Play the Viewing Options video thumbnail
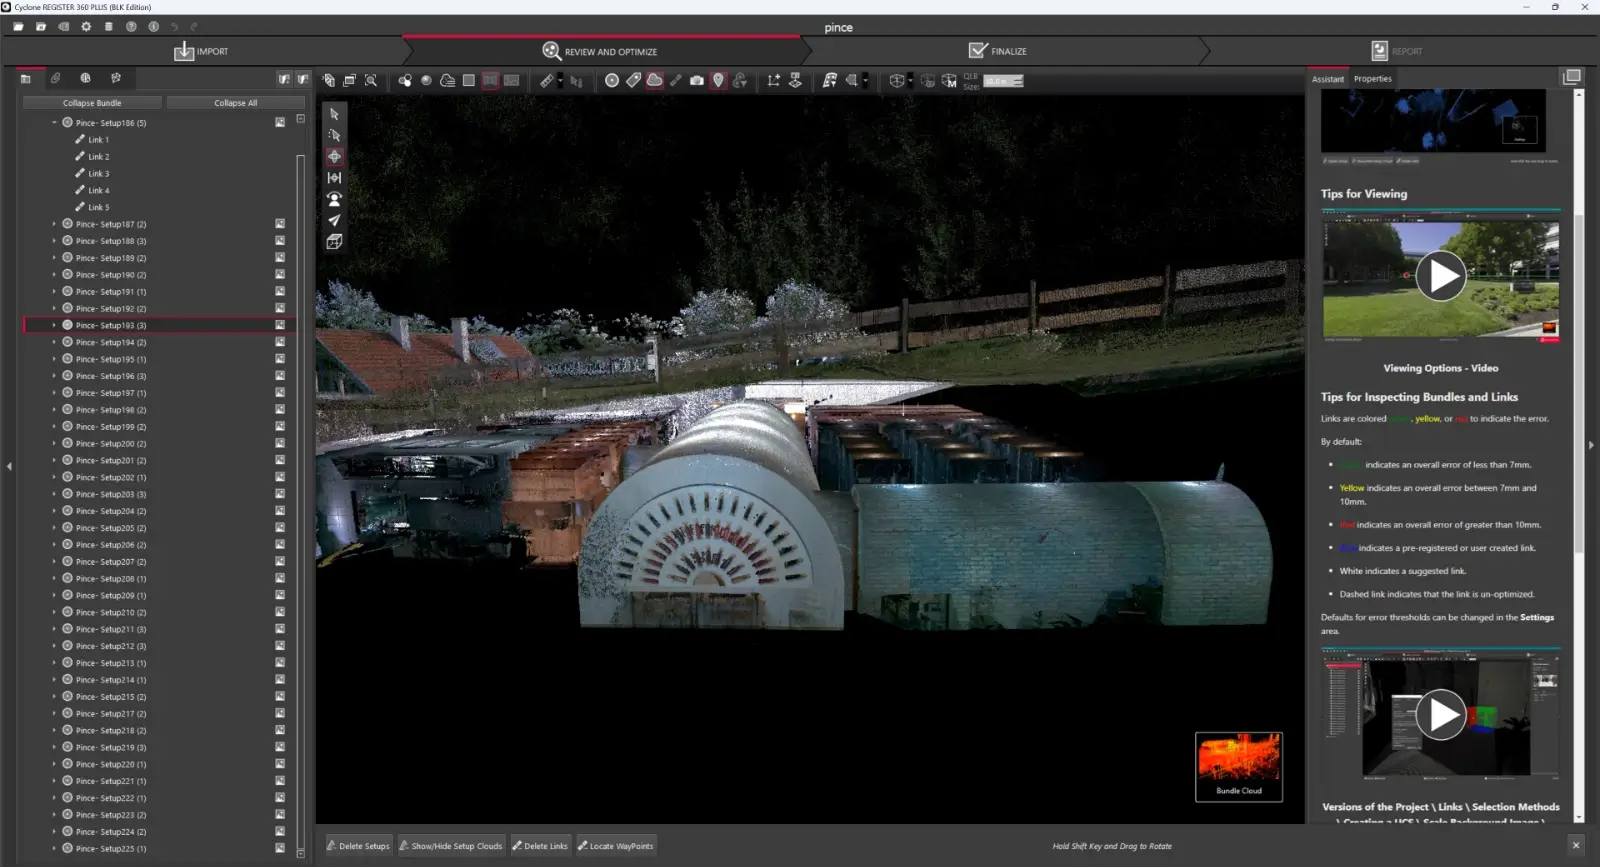The height and width of the screenshot is (867, 1600). click(x=1440, y=276)
